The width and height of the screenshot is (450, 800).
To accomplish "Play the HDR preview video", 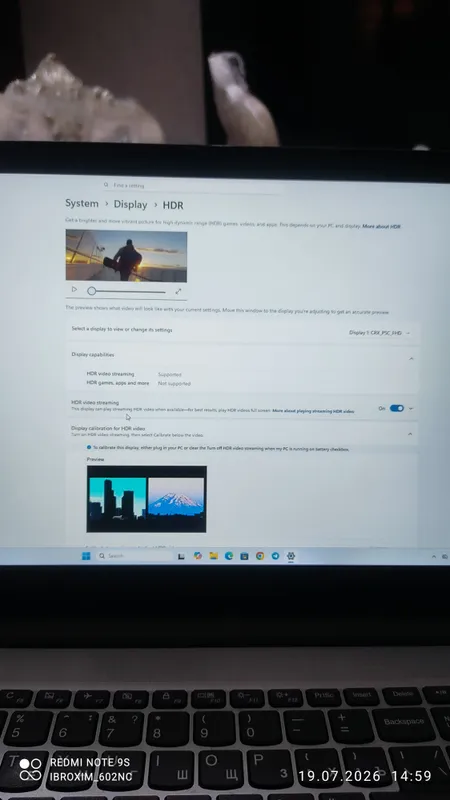I will (74, 289).
